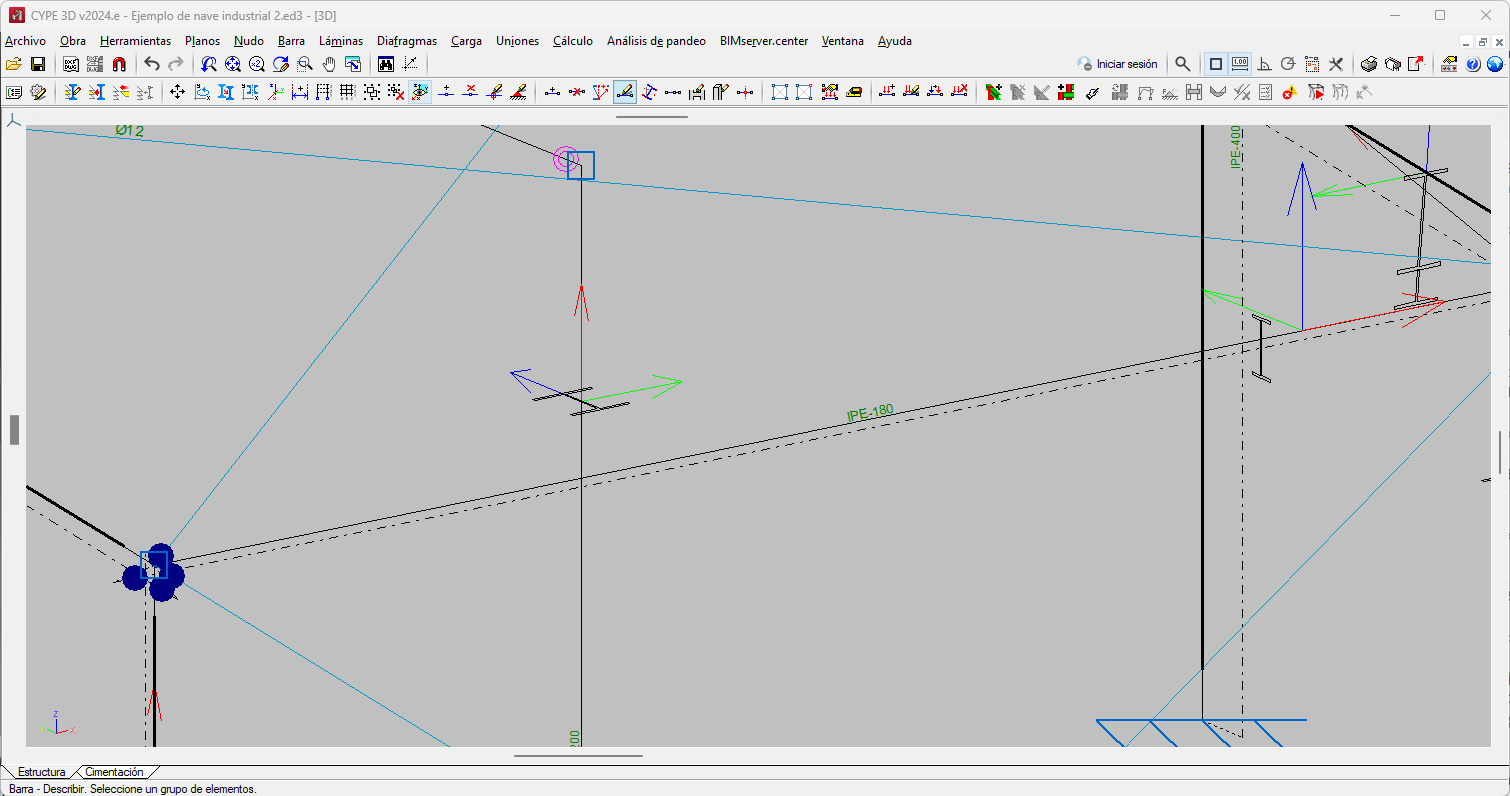Click the undo arrow icon
The height and width of the screenshot is (796, 1510).
click(x=152, y=64)
